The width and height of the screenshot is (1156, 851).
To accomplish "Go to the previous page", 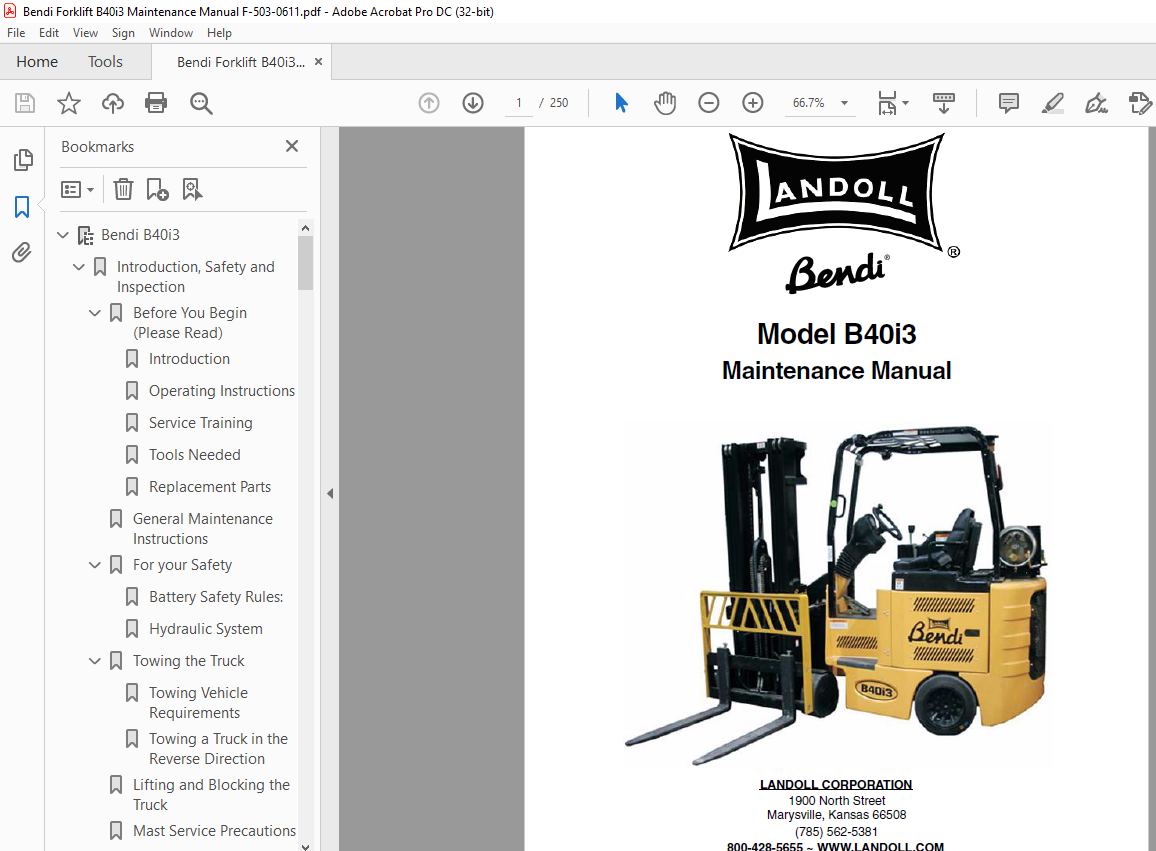I will 429,103.
